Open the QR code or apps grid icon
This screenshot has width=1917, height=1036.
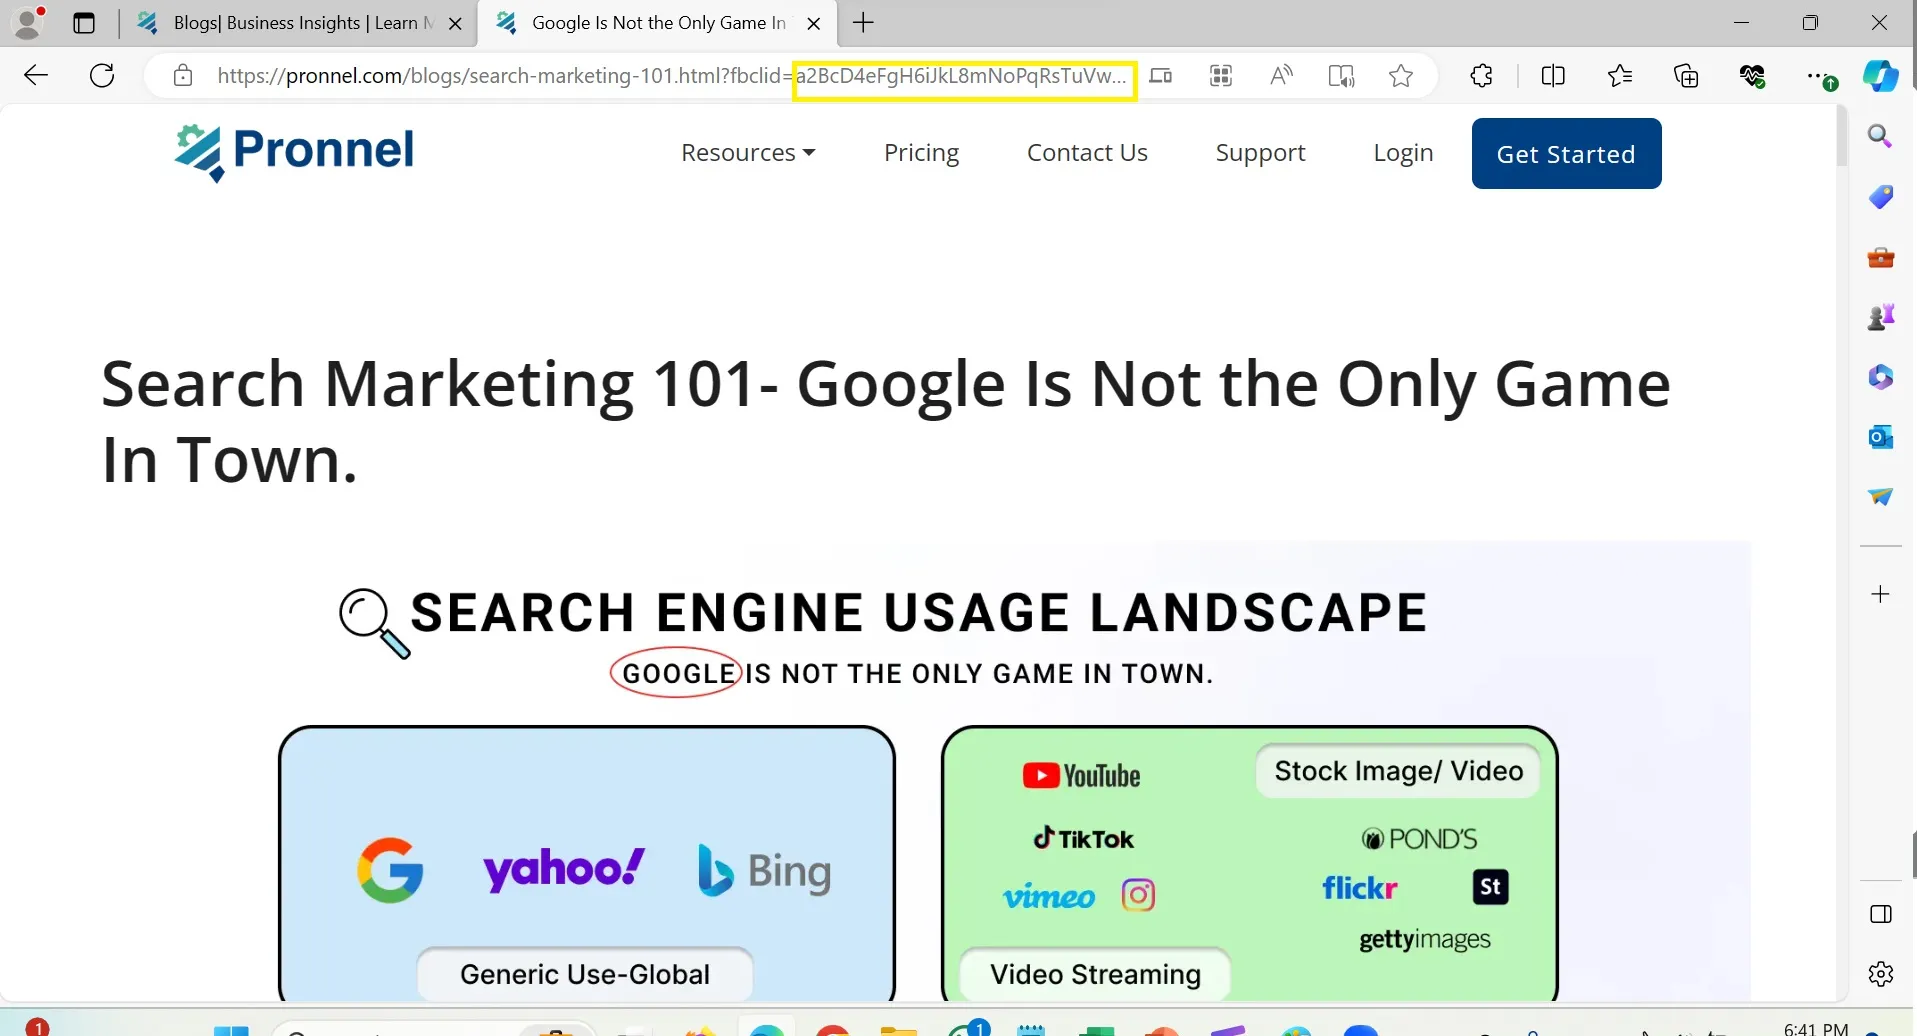click(x=1221, y=76)
